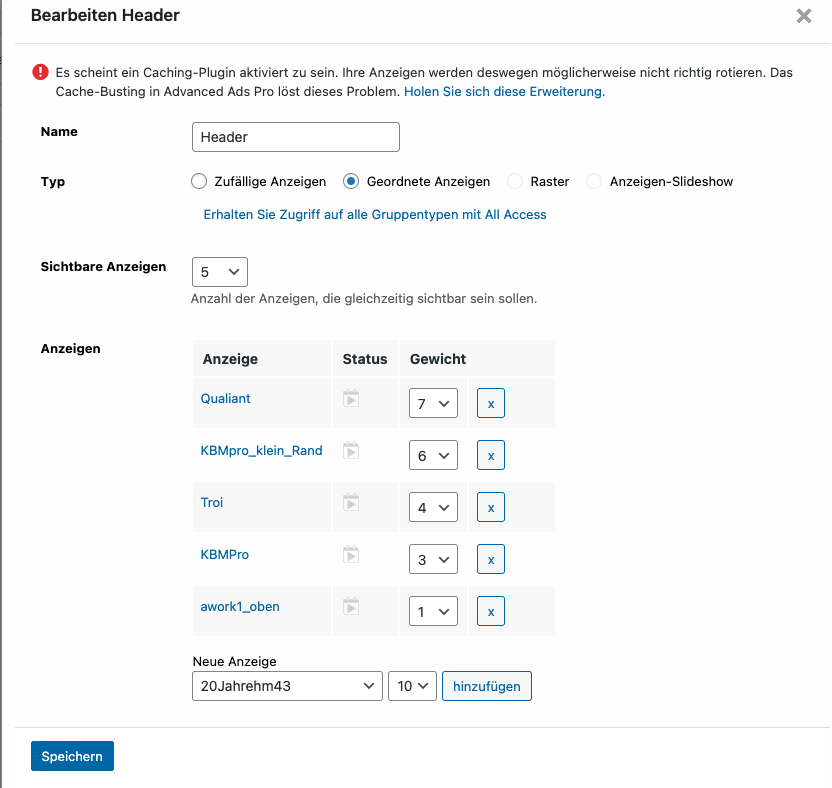This screenshot has width=832, height=788.
Task: Click the hinzufügen button
Action: 487,686
